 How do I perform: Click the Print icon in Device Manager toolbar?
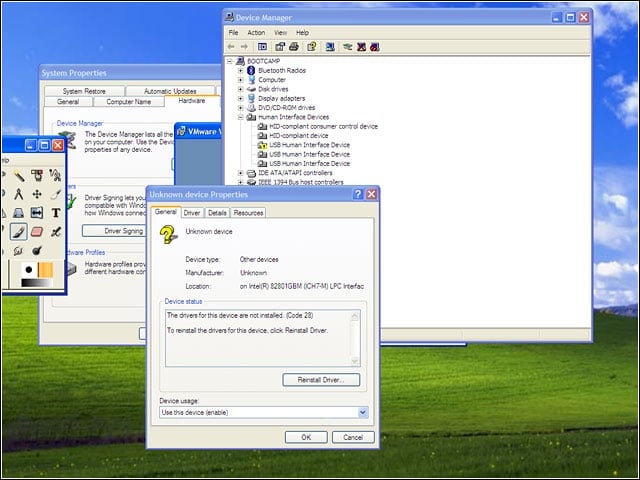294,47
